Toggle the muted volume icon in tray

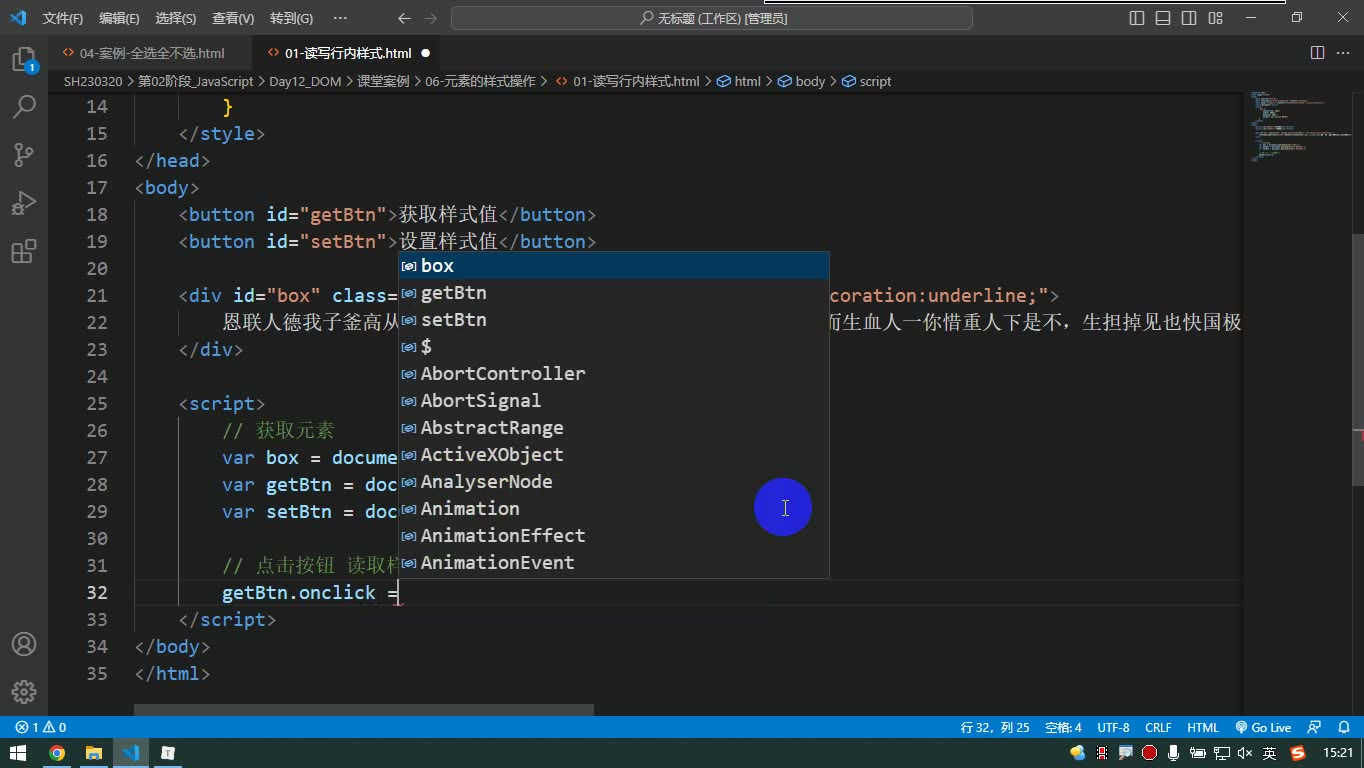(x=1245, y=753)
